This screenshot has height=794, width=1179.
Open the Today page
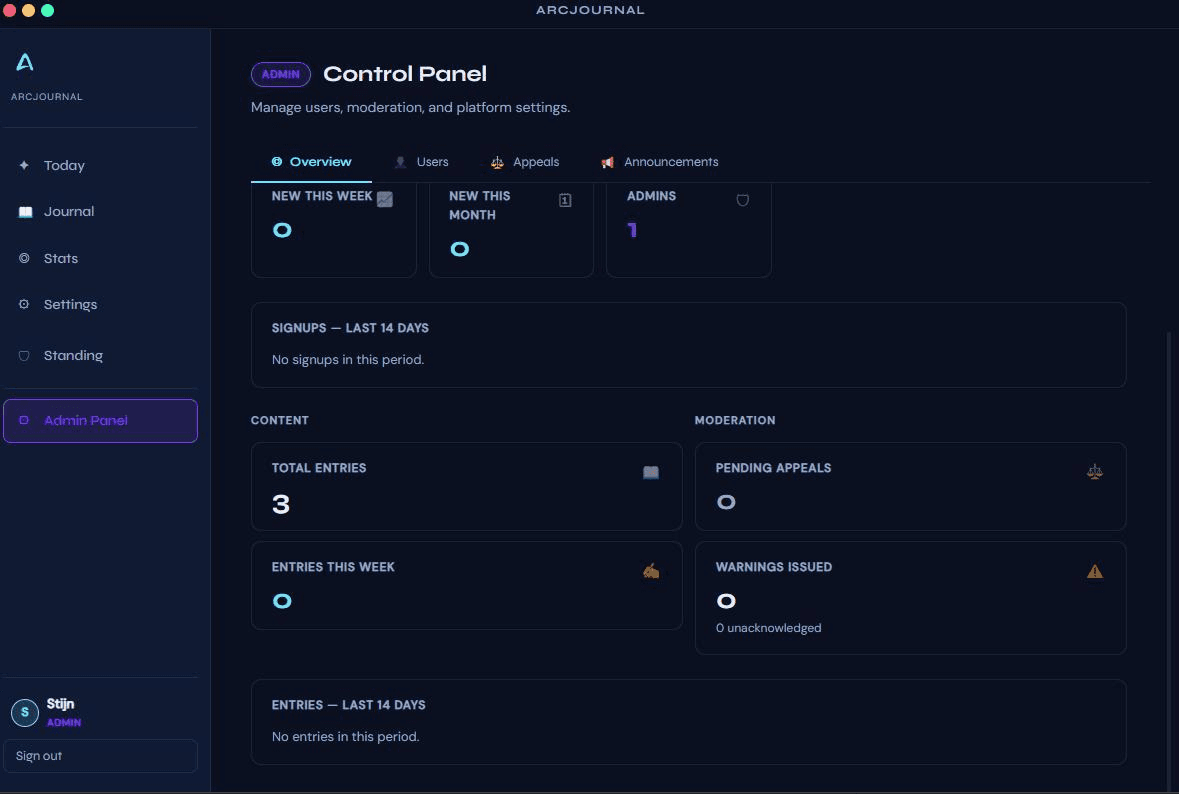[101, 165]
